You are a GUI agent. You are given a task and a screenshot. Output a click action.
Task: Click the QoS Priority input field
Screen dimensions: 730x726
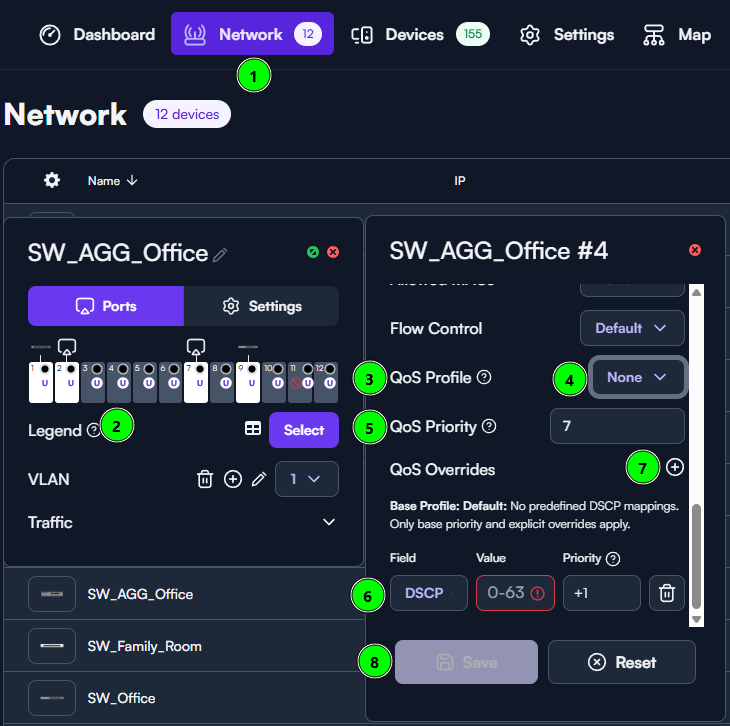617,426
